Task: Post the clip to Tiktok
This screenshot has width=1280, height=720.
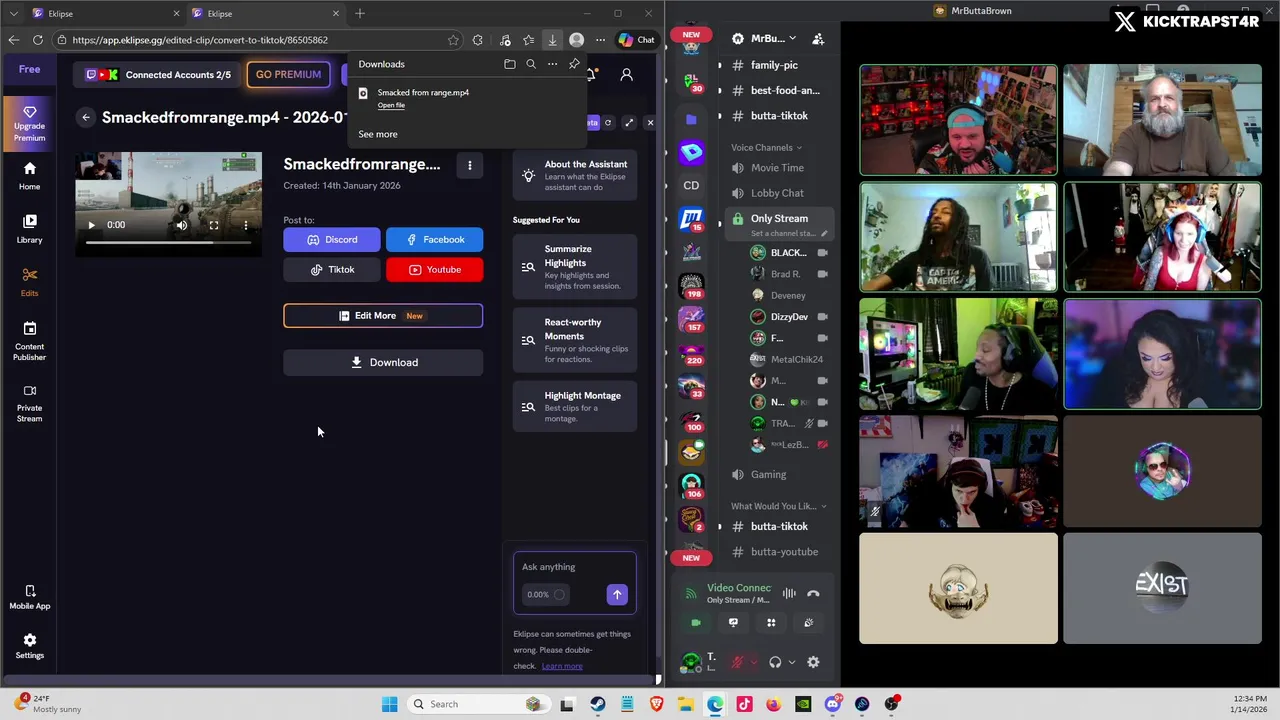Action: click(332, 269)
